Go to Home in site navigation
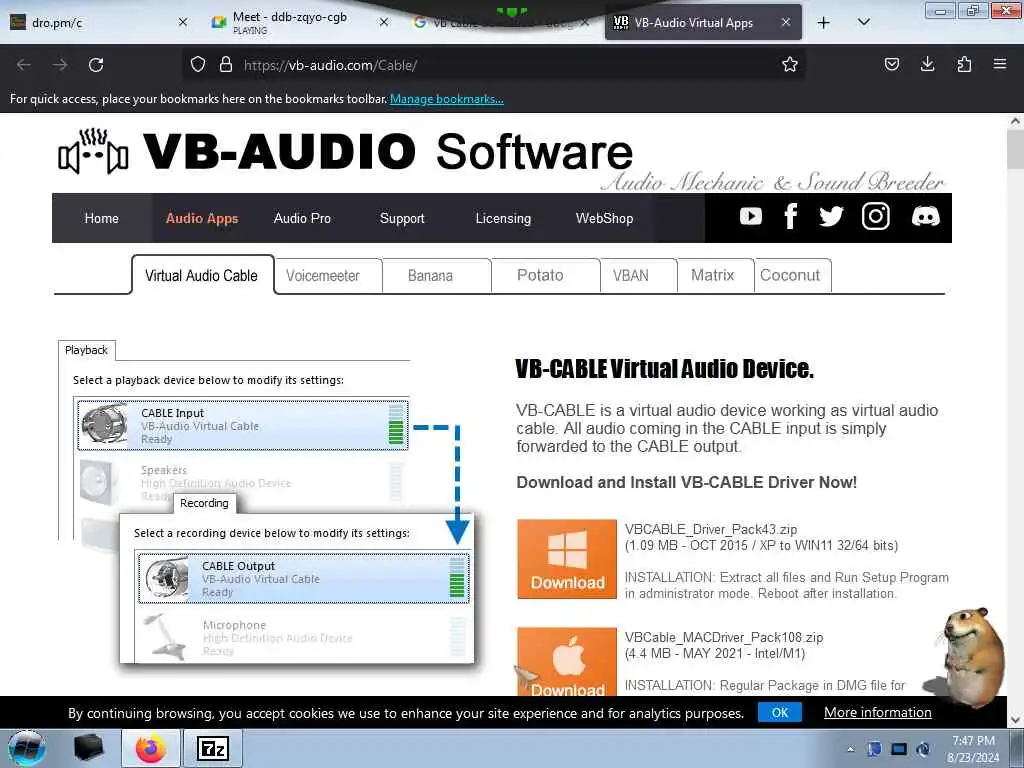 click(x=102, y=218)
